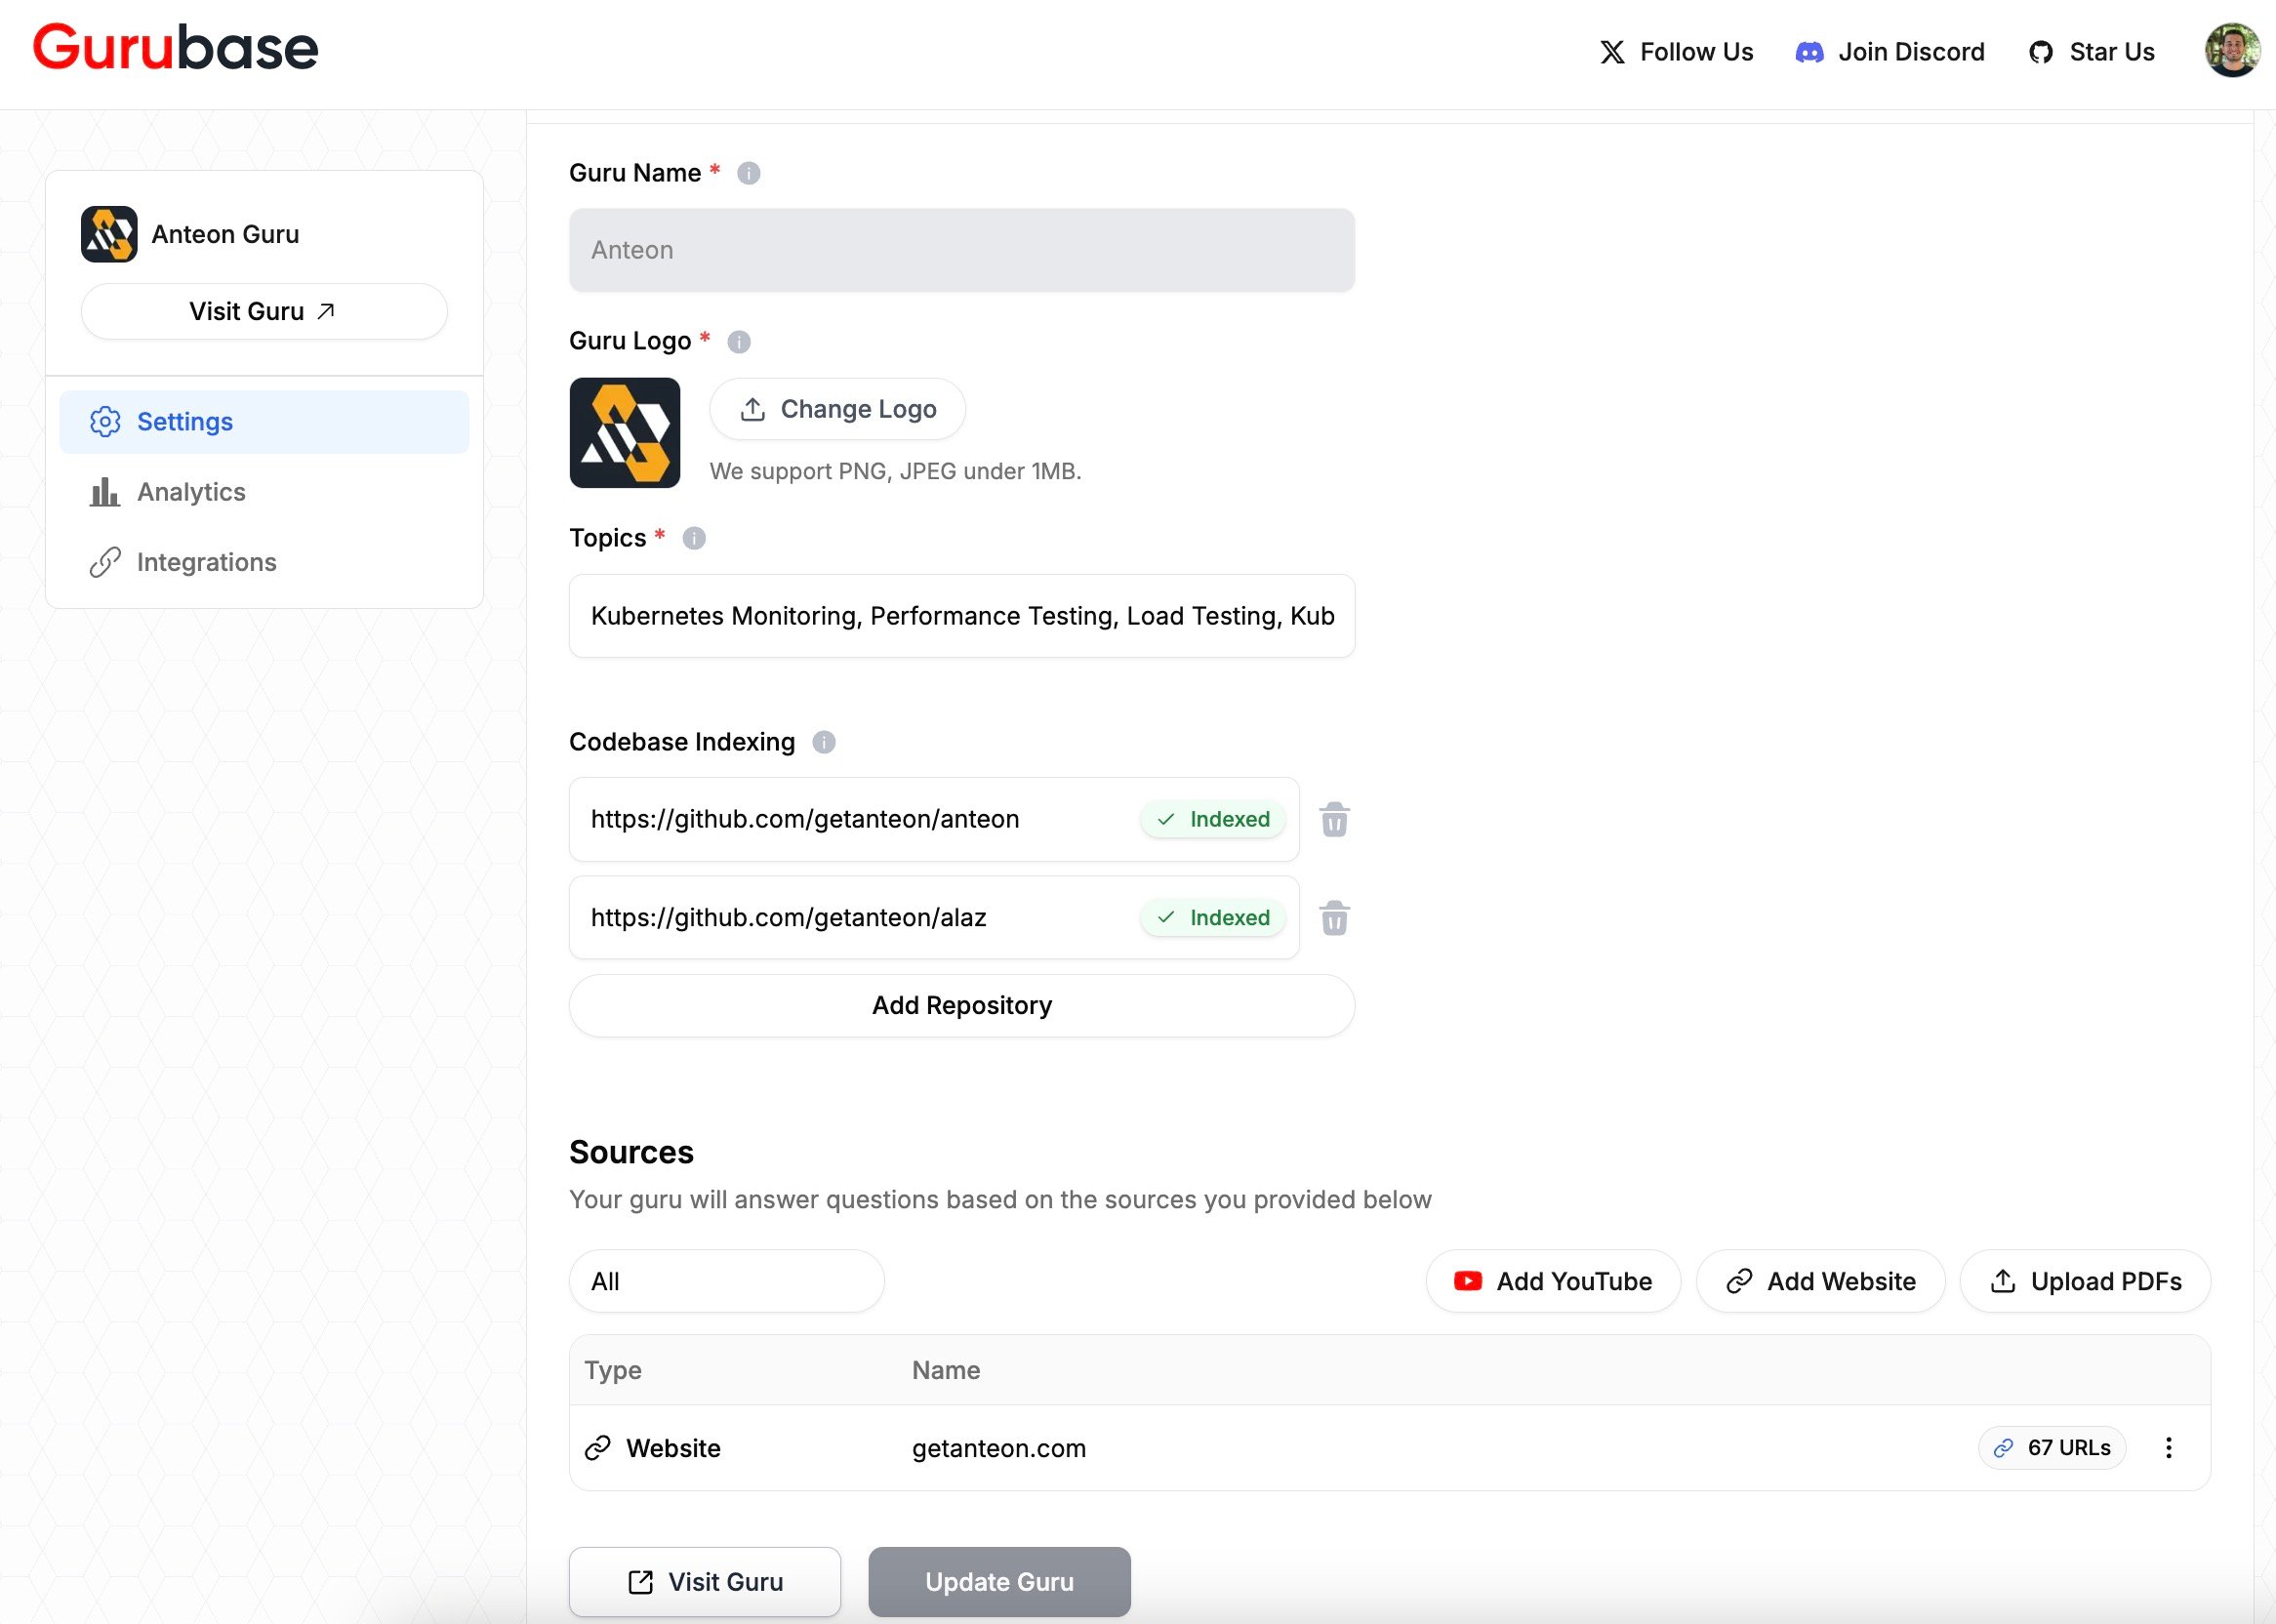Open the three-dot menu for getanteon.com

[x=2168, y=1447]
